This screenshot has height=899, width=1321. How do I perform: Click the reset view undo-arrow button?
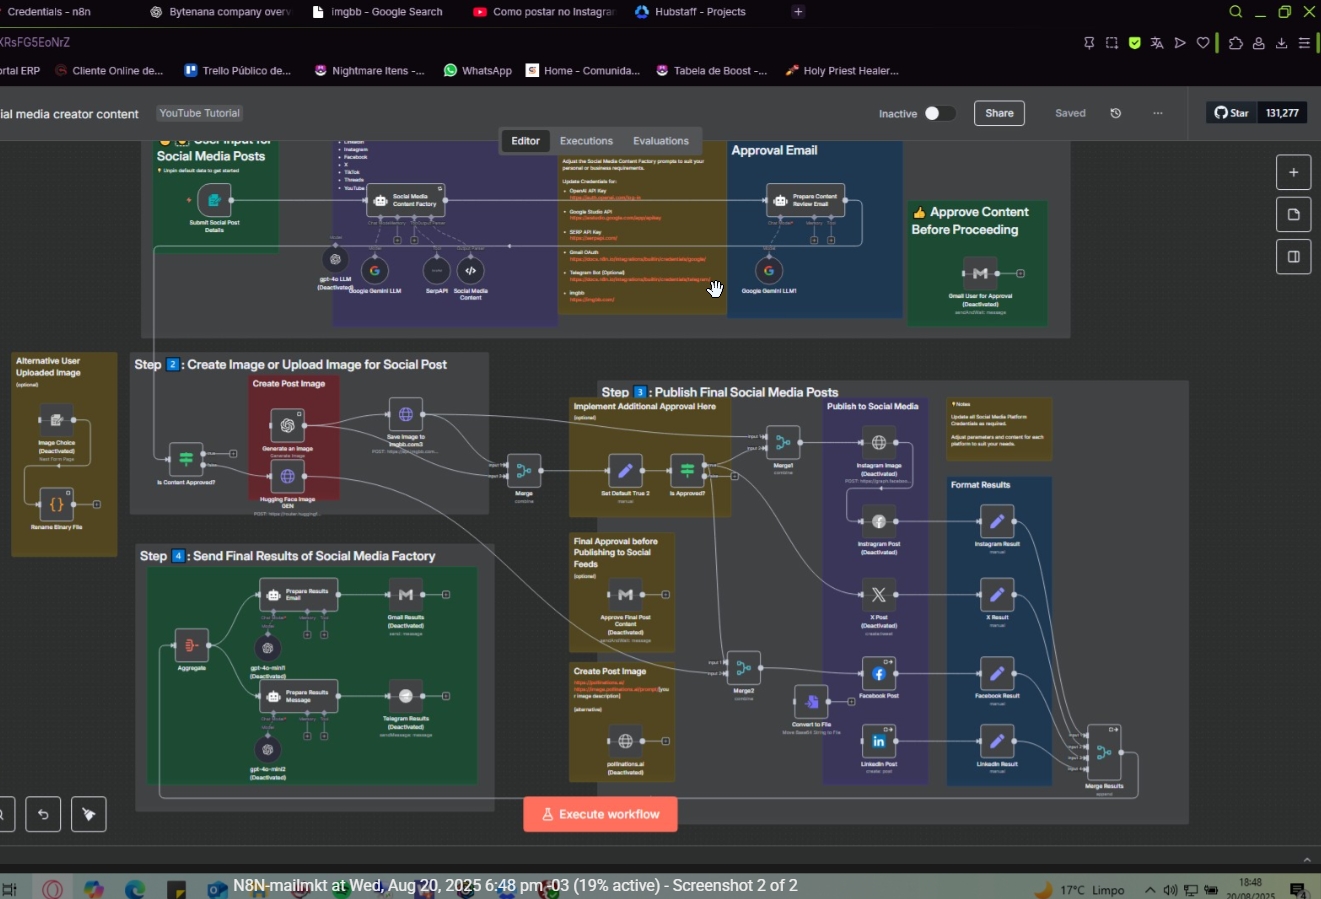tap(43, 814)
